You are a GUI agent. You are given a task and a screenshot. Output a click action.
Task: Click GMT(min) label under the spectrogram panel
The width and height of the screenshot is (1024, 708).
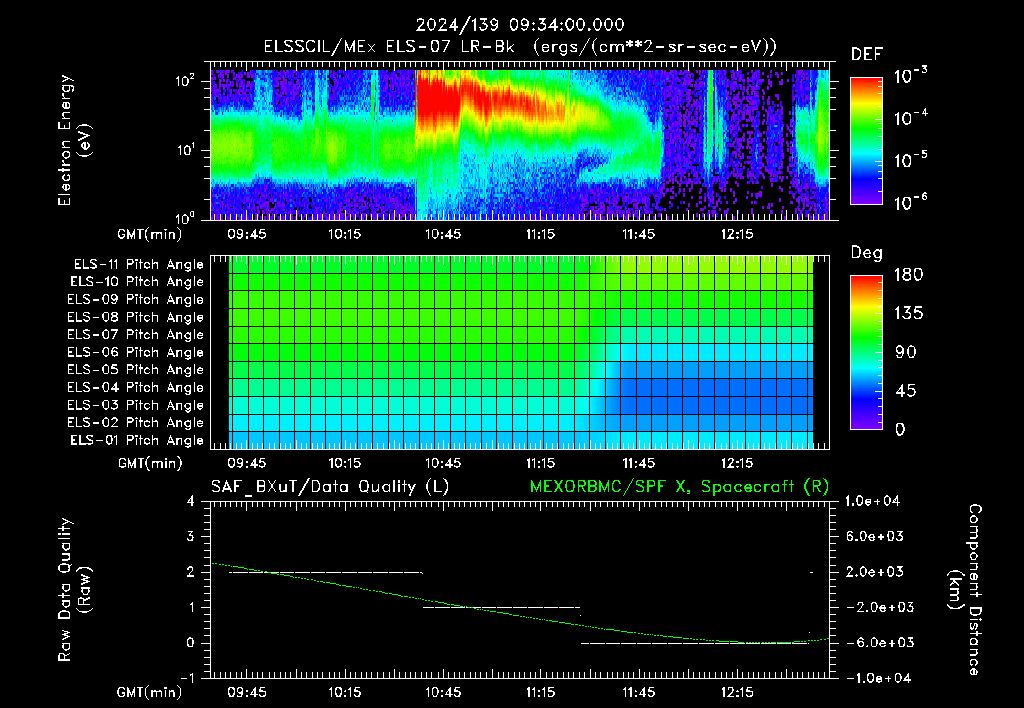150,234
